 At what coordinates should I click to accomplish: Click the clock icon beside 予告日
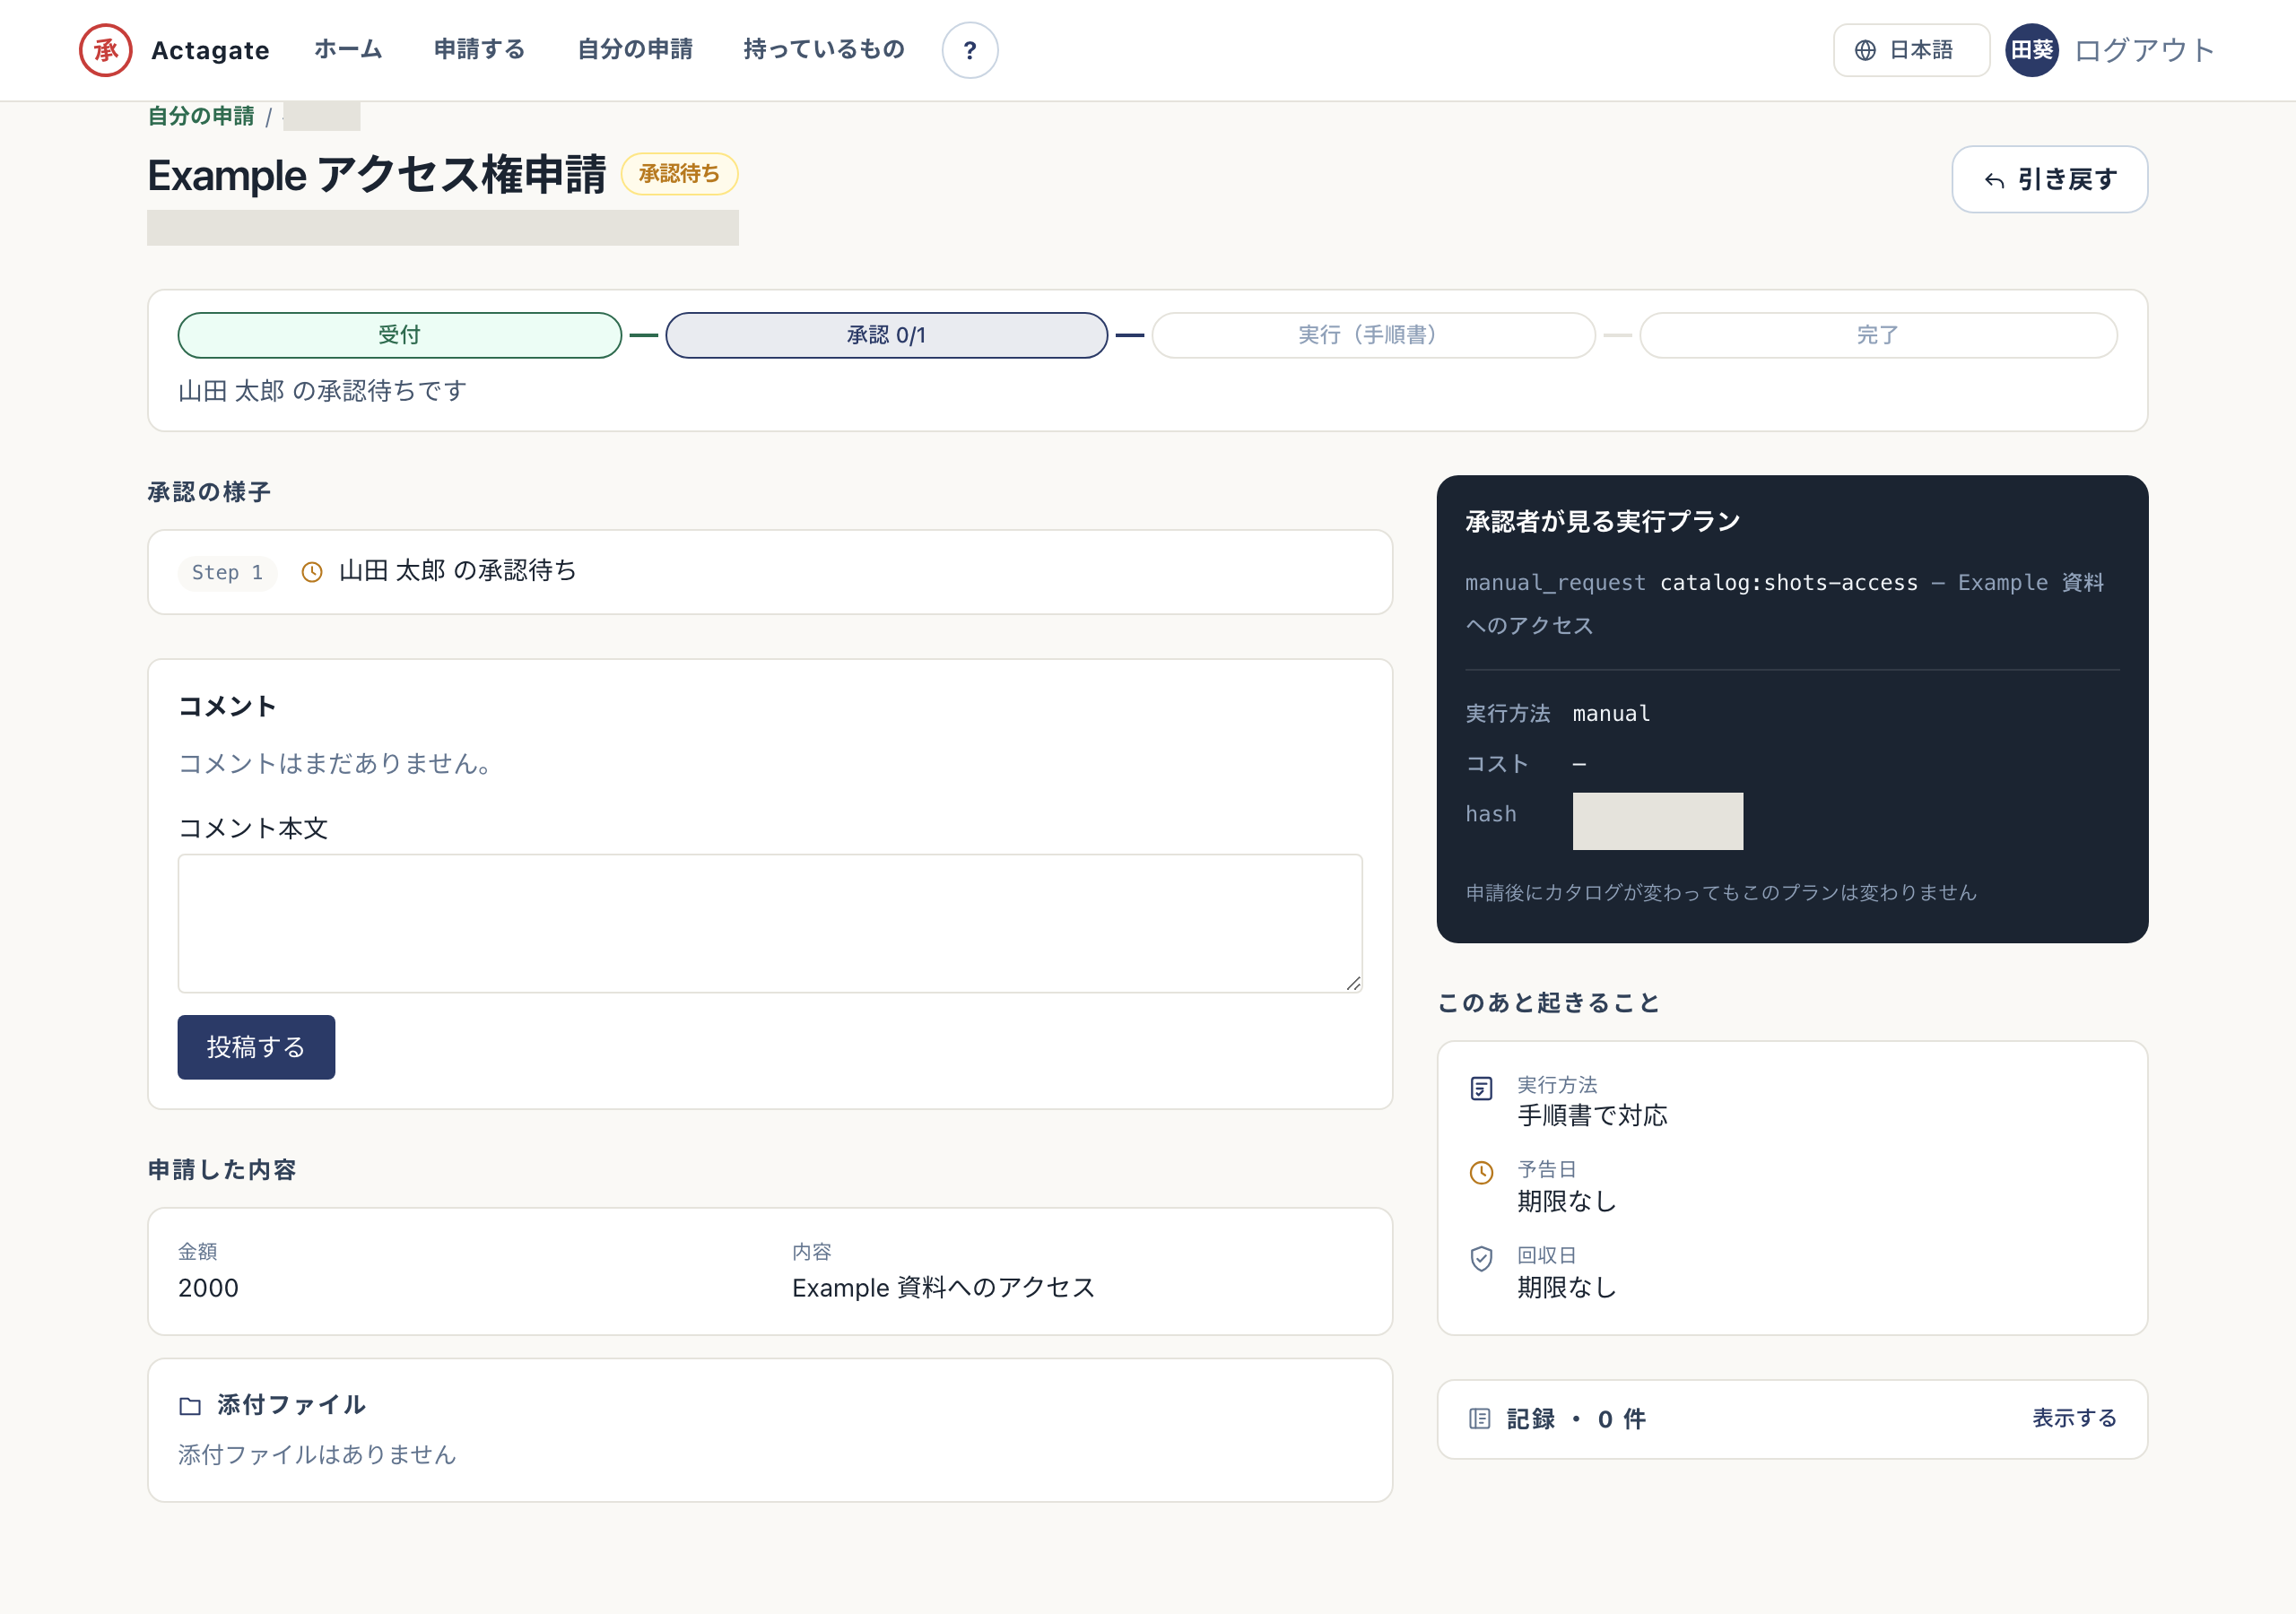(x=1481, y=1172)
